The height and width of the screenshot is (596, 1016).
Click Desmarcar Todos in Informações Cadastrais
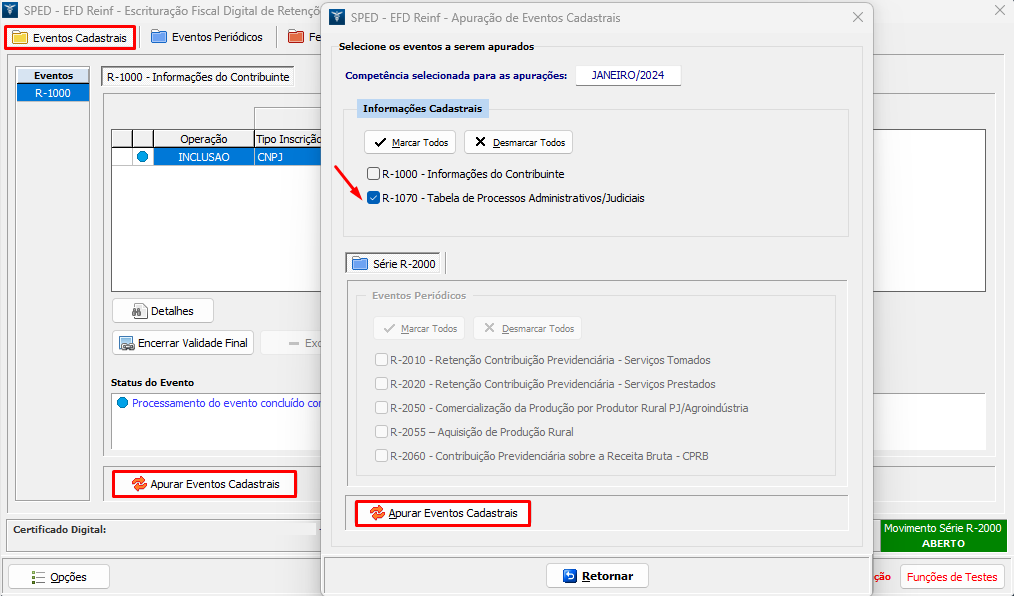pos(518,142)
